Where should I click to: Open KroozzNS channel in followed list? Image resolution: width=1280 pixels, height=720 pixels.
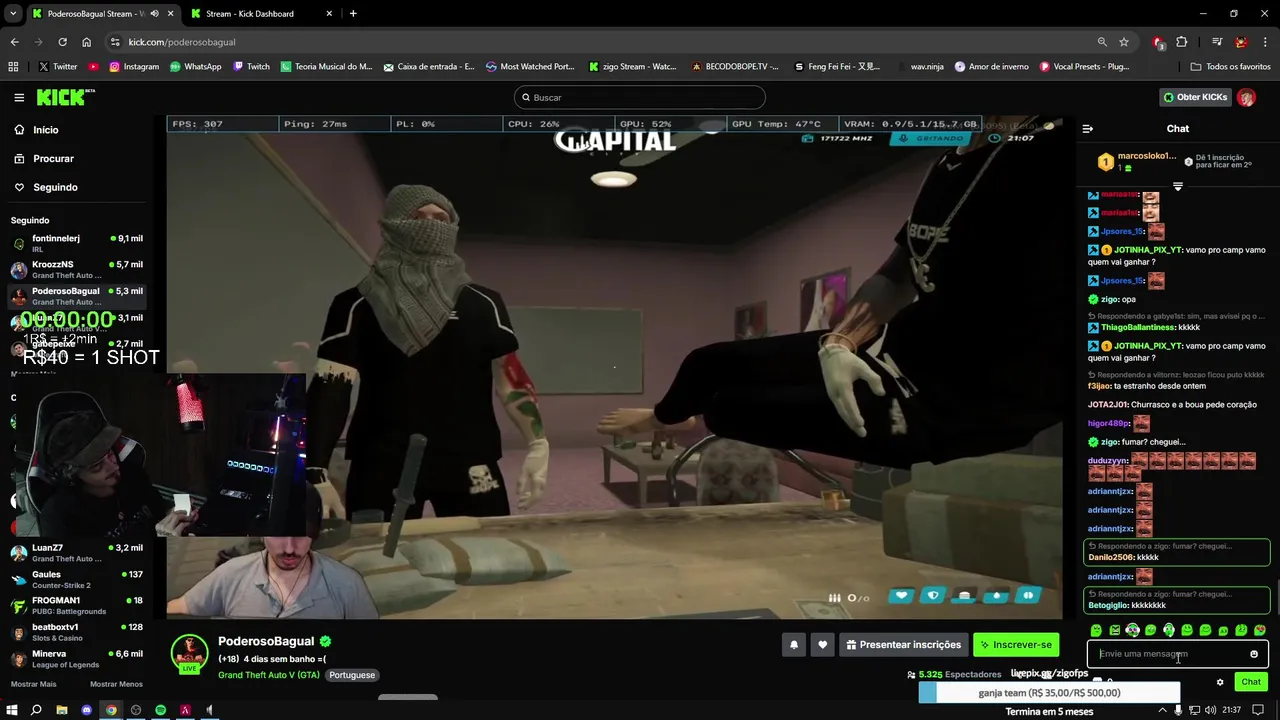coord(77,269)
